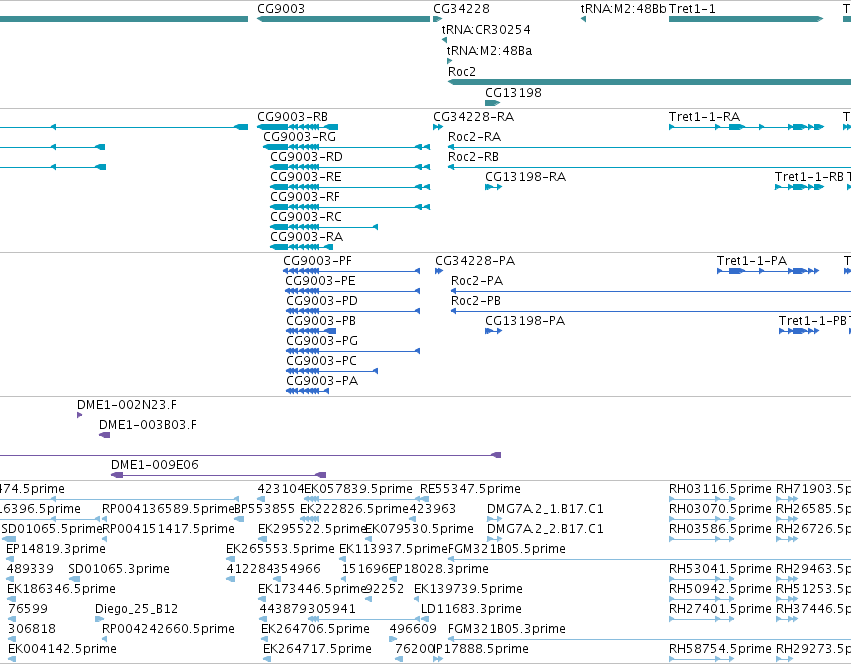Click protein CG9003-PG
Image resolution: width=851 pixels, height=664 pixels.
(x=321, y=342)
